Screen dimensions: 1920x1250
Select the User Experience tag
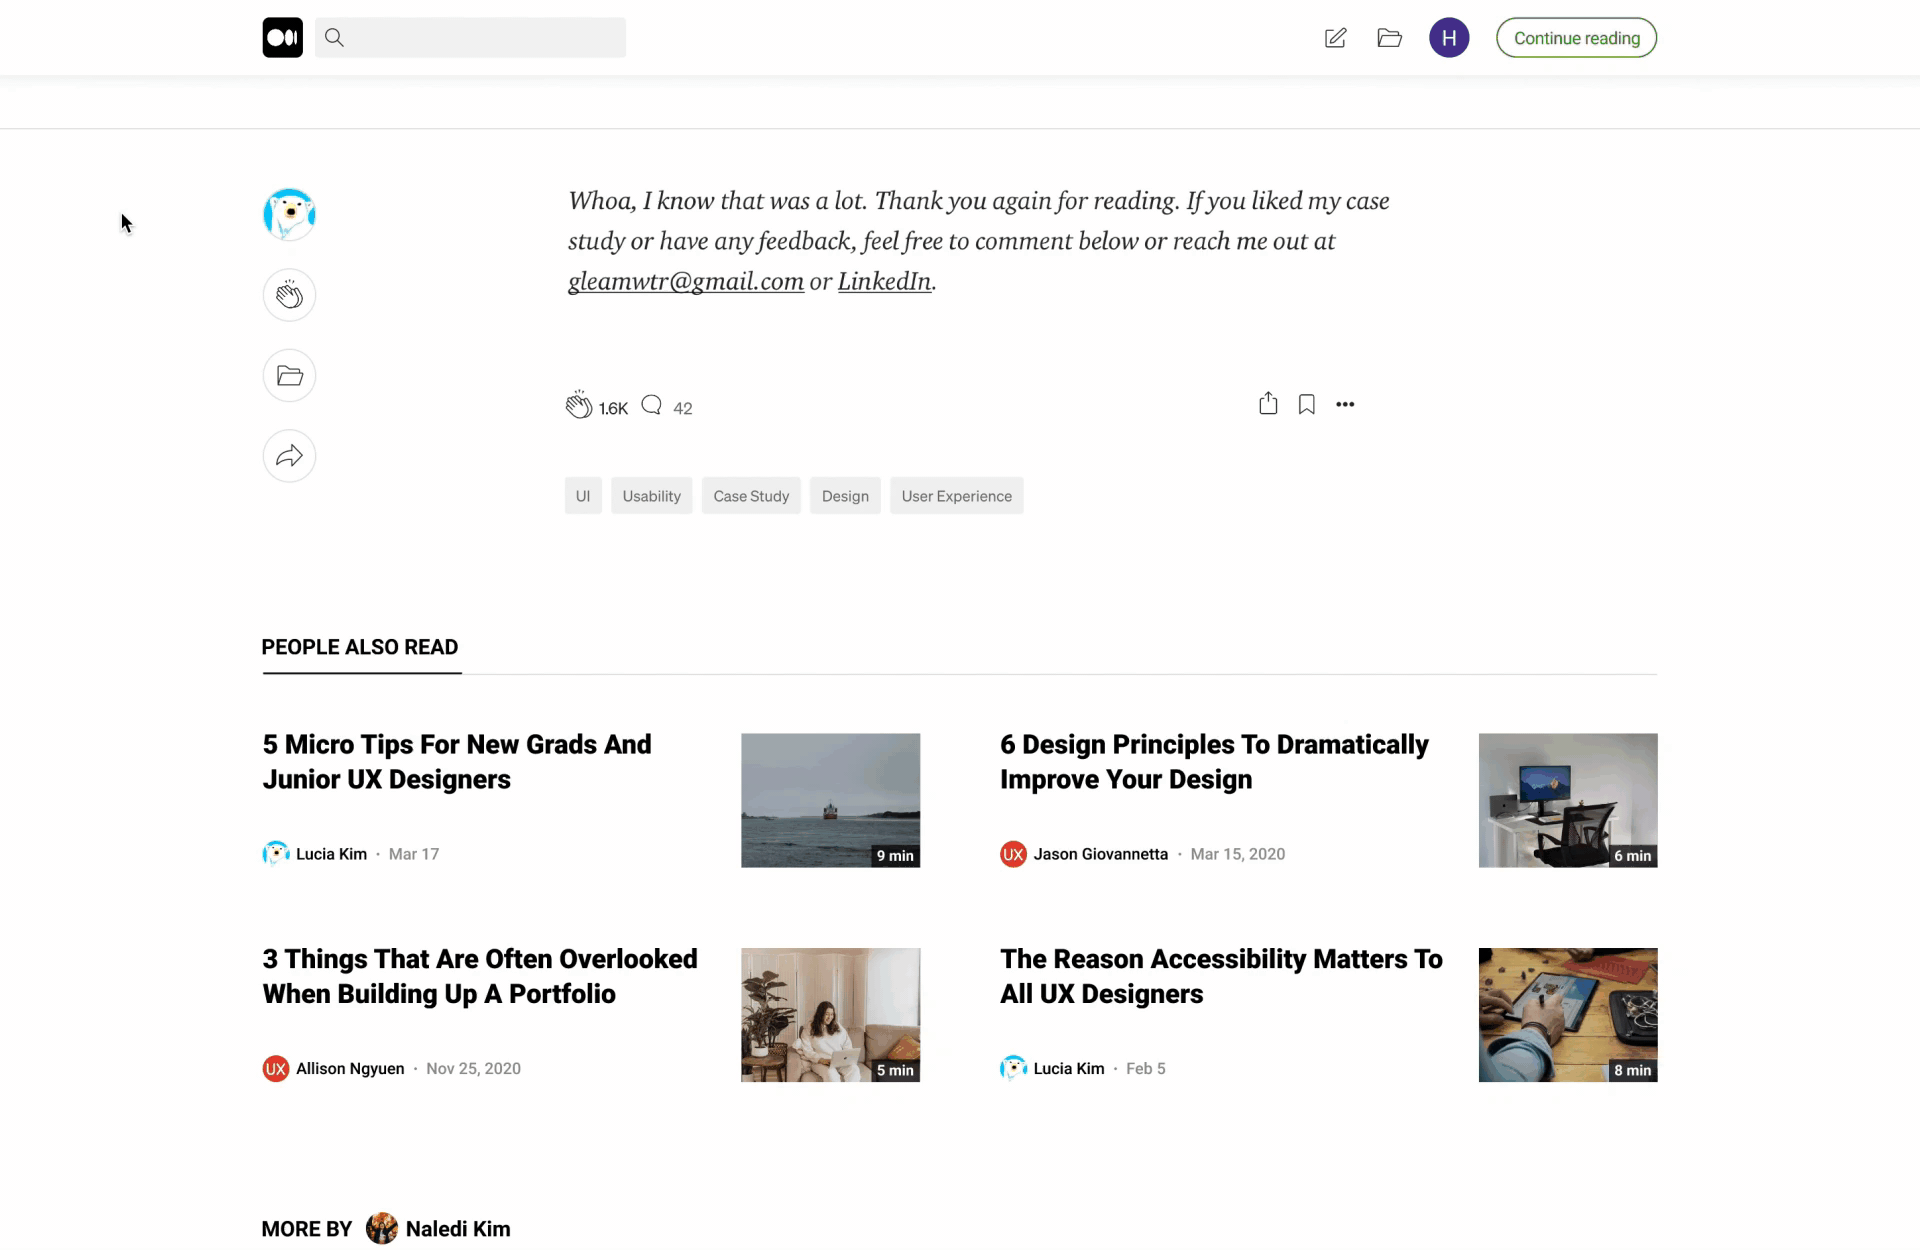pyautogui.click(x=956, y=496)
